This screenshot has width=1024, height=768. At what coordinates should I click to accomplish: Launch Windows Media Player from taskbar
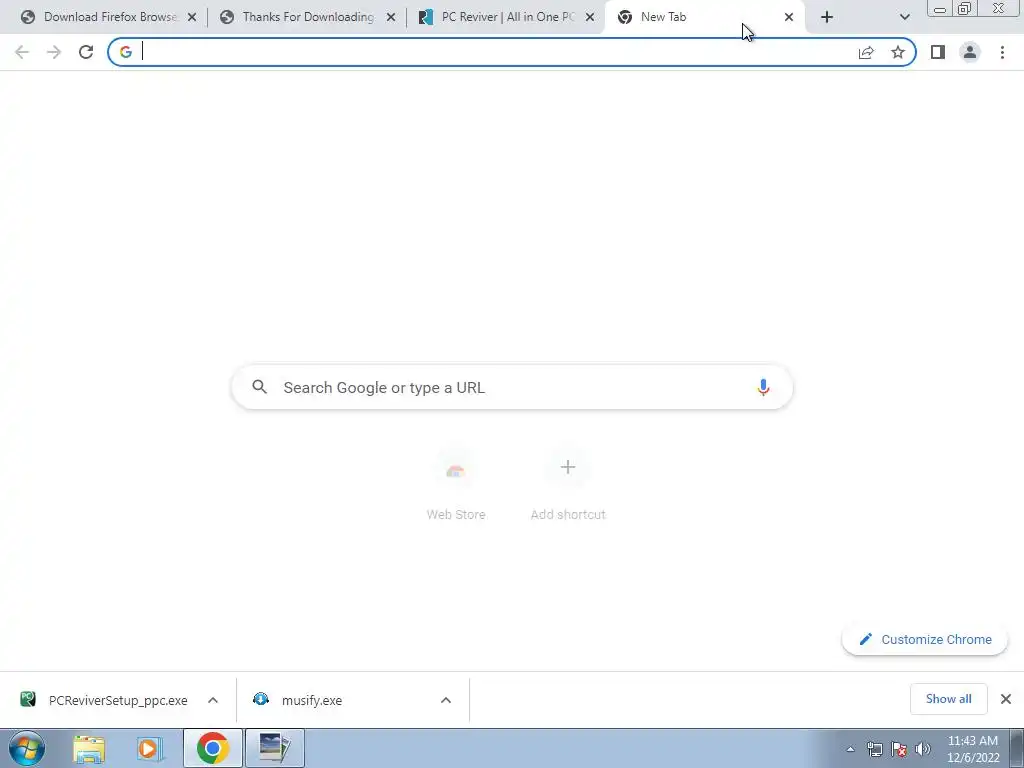coord(150,749)
